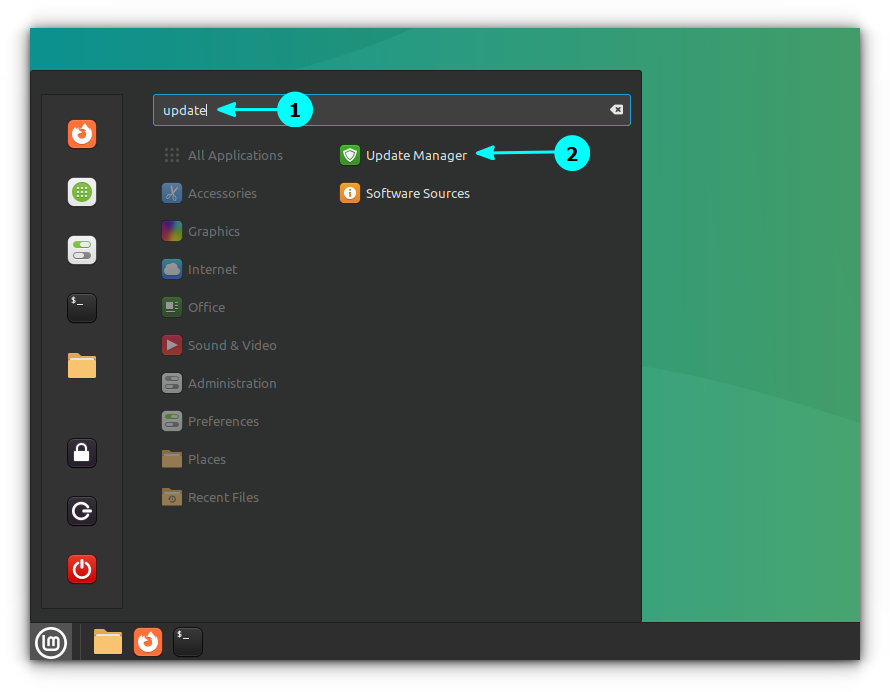Launch Software Manager from the sidebar
Image resolution: width=890 pixels, height=692 pixels.
point(81,192)
